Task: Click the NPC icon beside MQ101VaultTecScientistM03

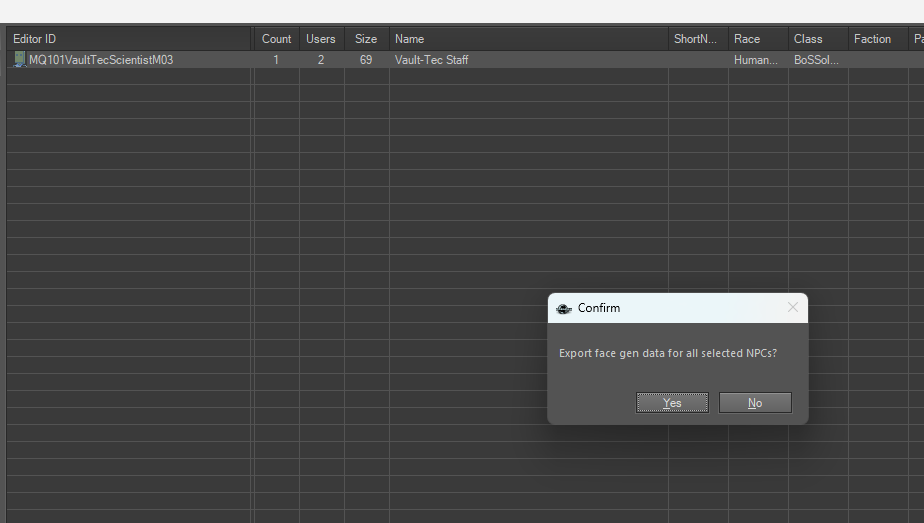Action: point(19,59)
